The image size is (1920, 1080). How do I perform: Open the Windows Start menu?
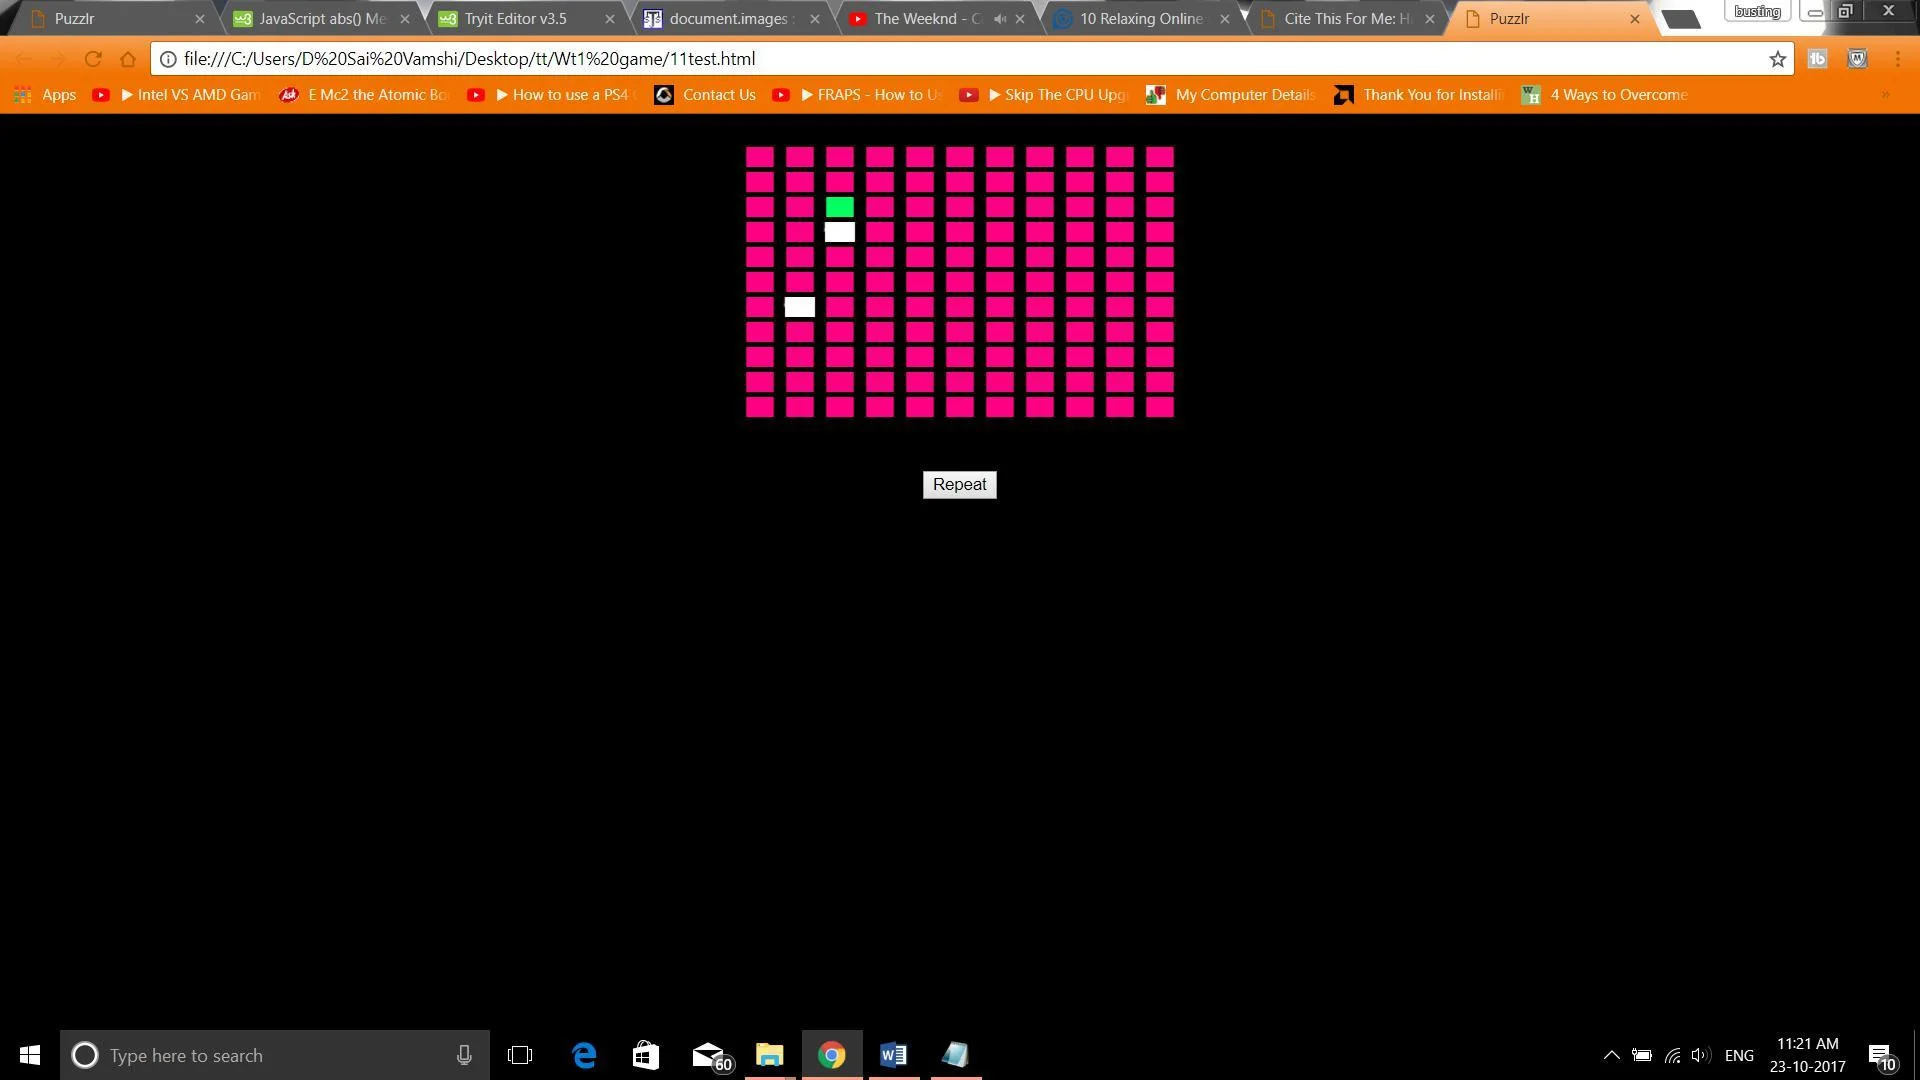click(x=30, y=1055)
